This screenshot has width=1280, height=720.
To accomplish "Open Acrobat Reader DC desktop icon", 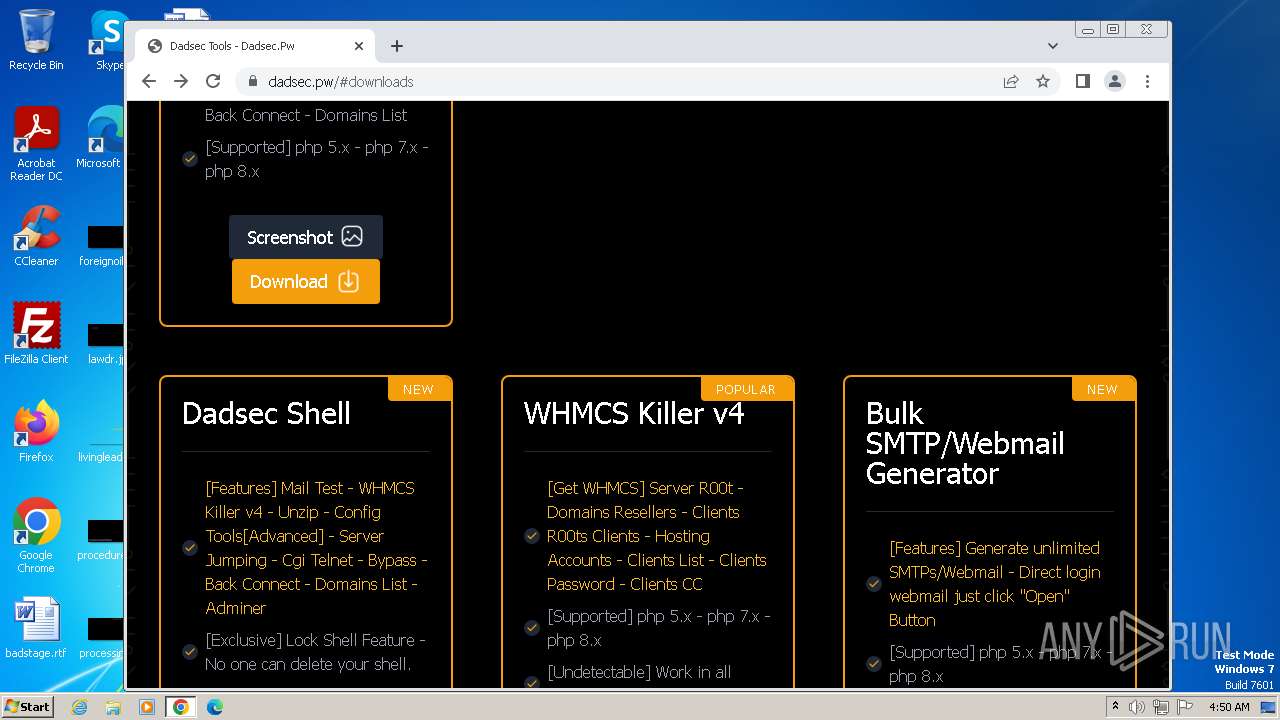I will tap(36, 144).
